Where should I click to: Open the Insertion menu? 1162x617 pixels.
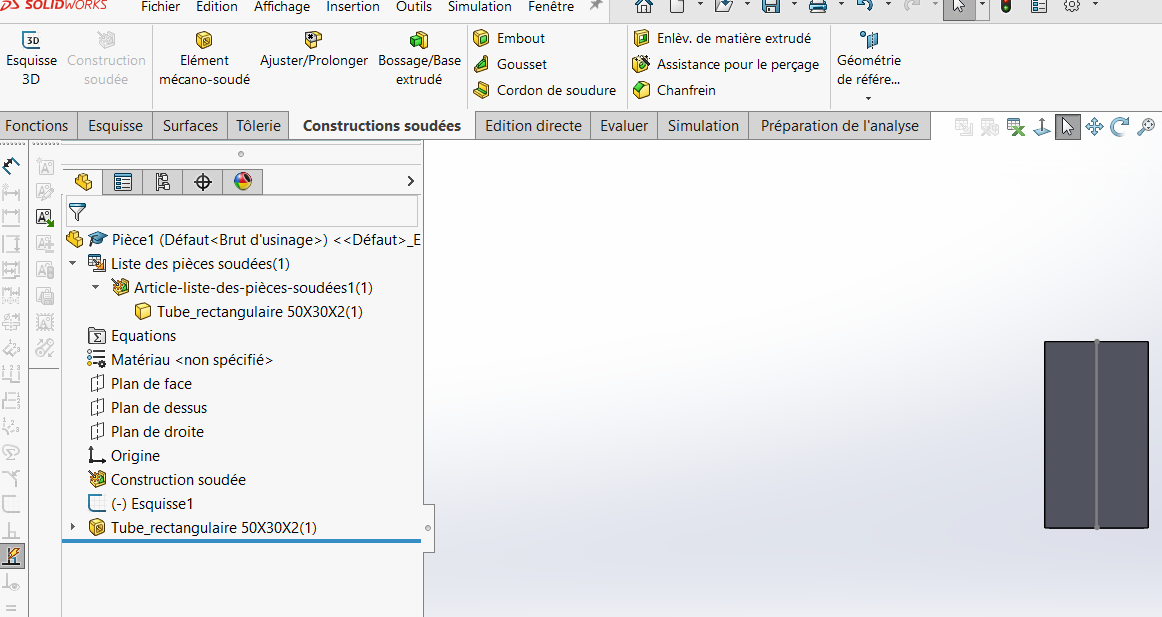(353, 7)
